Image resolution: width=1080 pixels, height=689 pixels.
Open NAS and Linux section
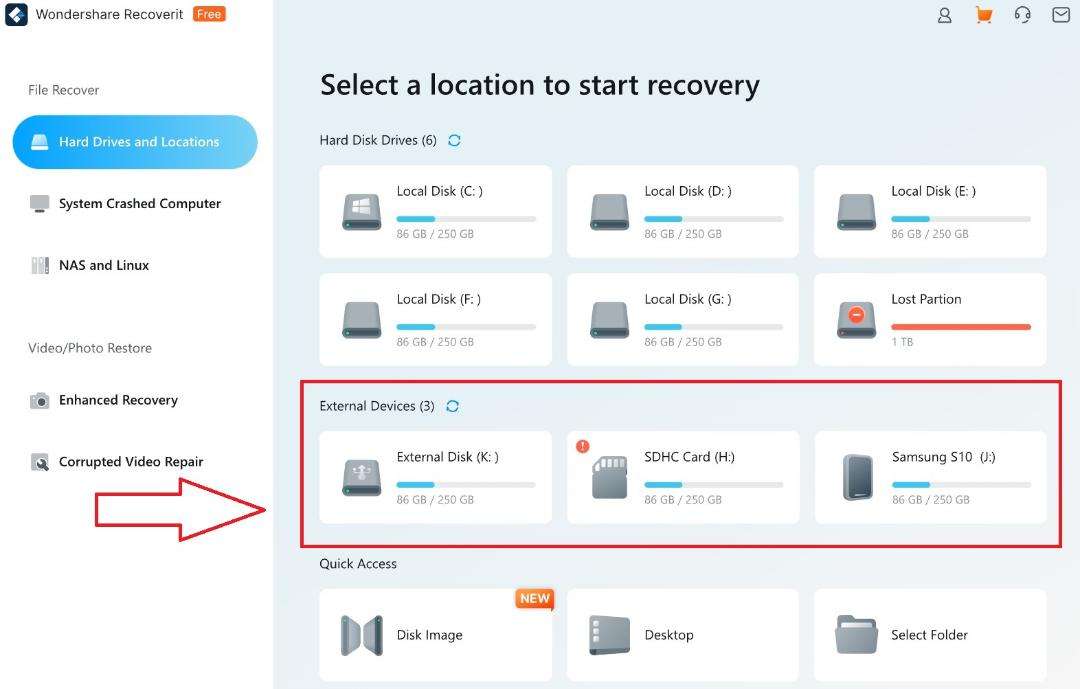coord(104,265)
